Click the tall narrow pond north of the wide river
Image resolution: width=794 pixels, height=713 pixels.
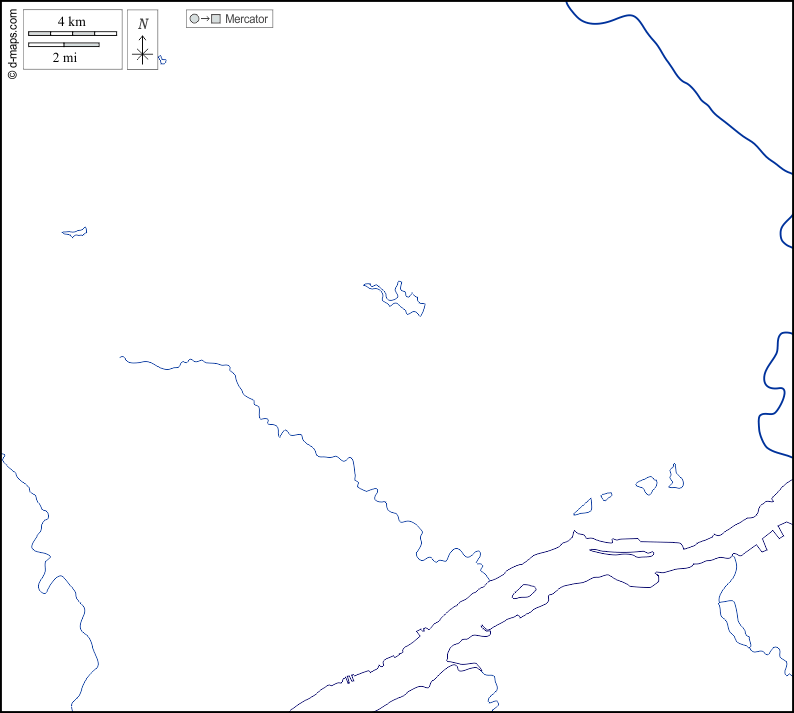tap(677, 476)
